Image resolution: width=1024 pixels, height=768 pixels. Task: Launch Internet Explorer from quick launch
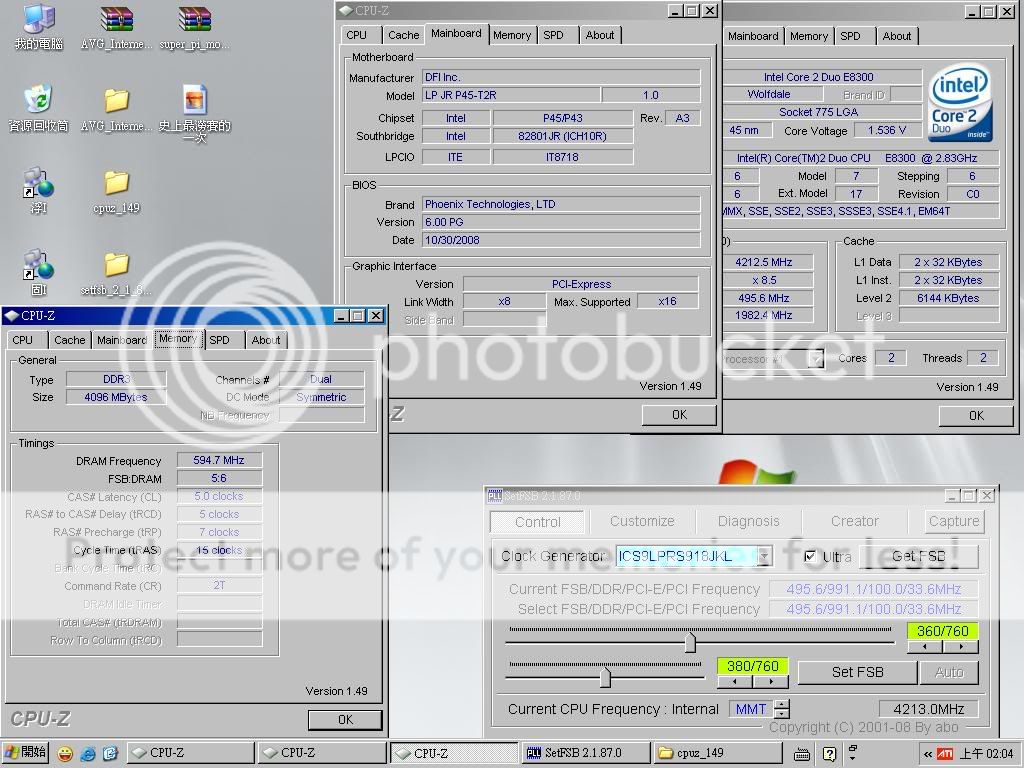click(x=88, y=754)
